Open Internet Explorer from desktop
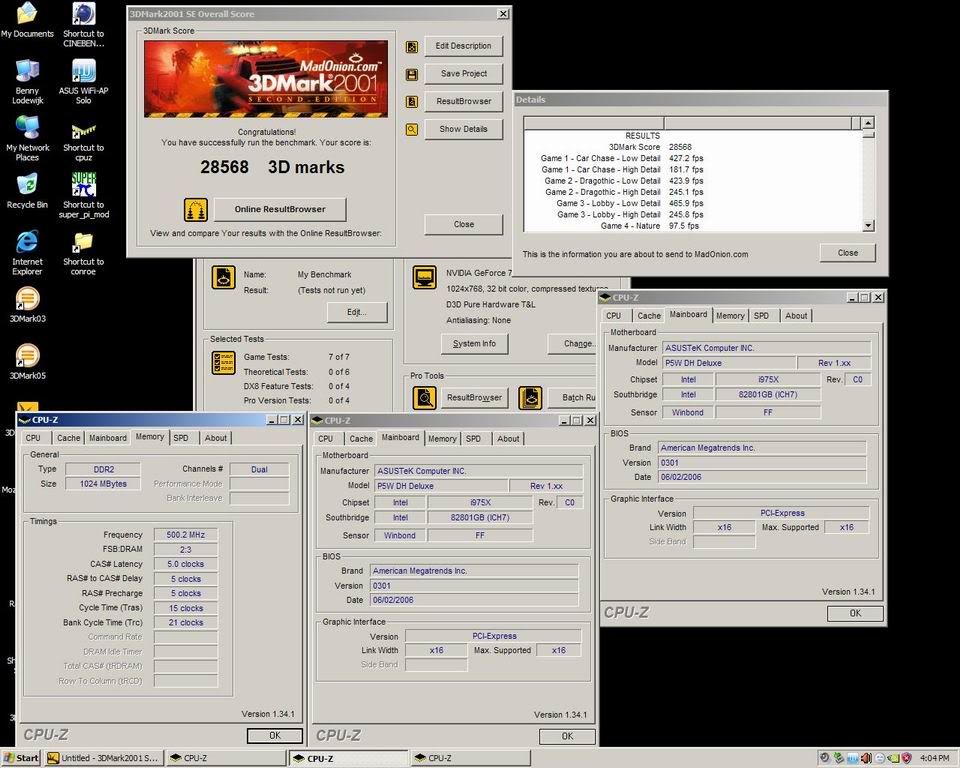This screenshot has width=960, height=768. [27, 252]
